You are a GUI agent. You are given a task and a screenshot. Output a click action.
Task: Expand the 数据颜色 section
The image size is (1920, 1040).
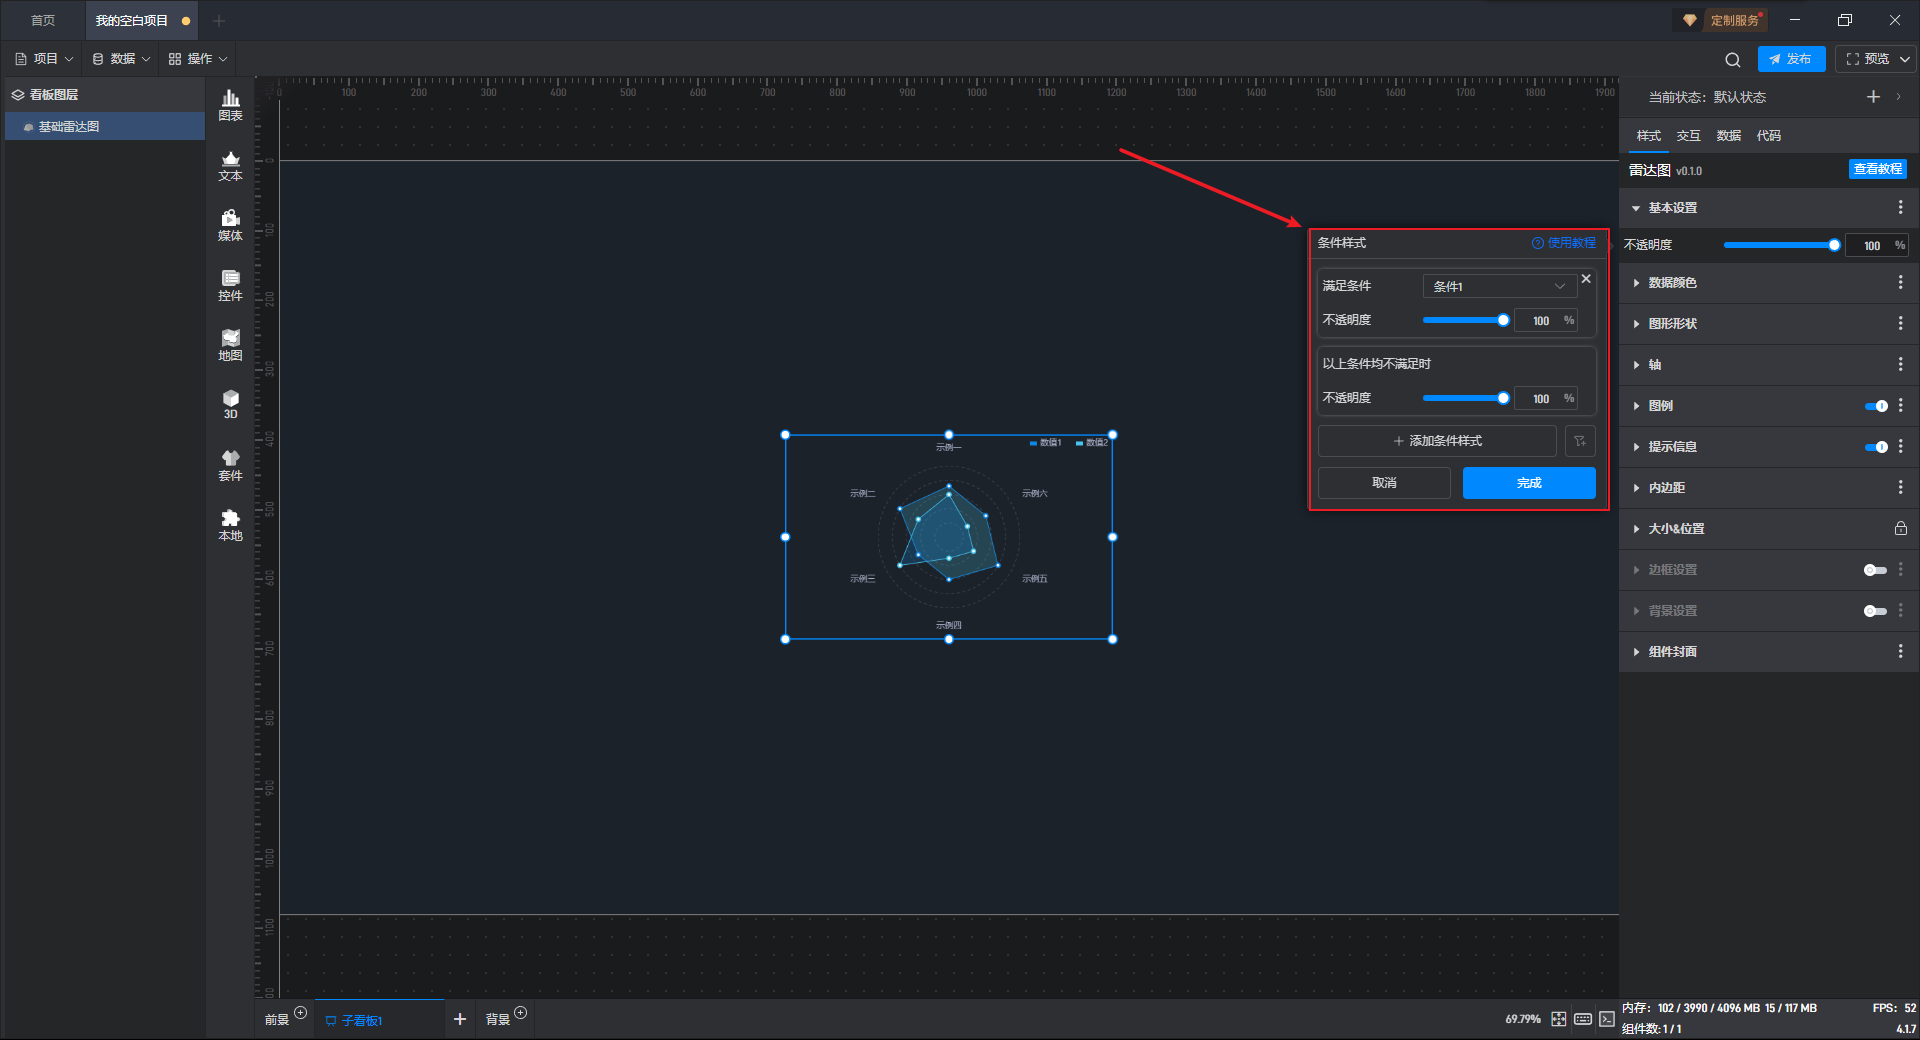(1672, 283)
